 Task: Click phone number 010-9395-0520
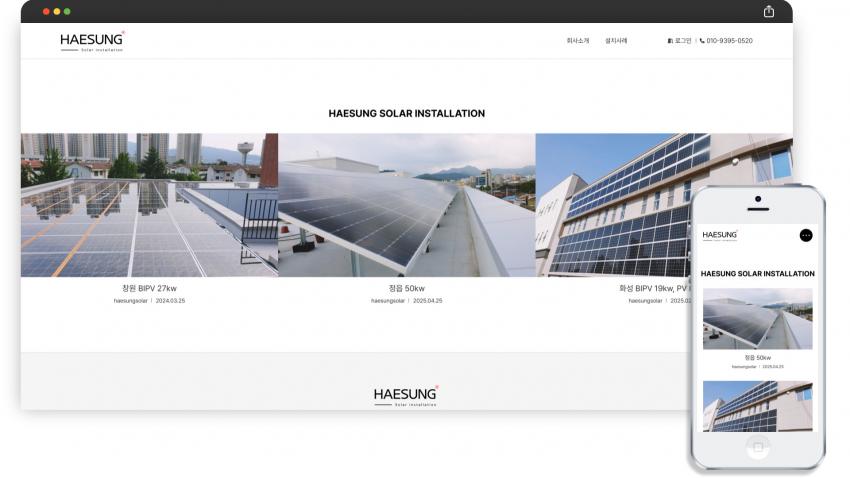726,41
